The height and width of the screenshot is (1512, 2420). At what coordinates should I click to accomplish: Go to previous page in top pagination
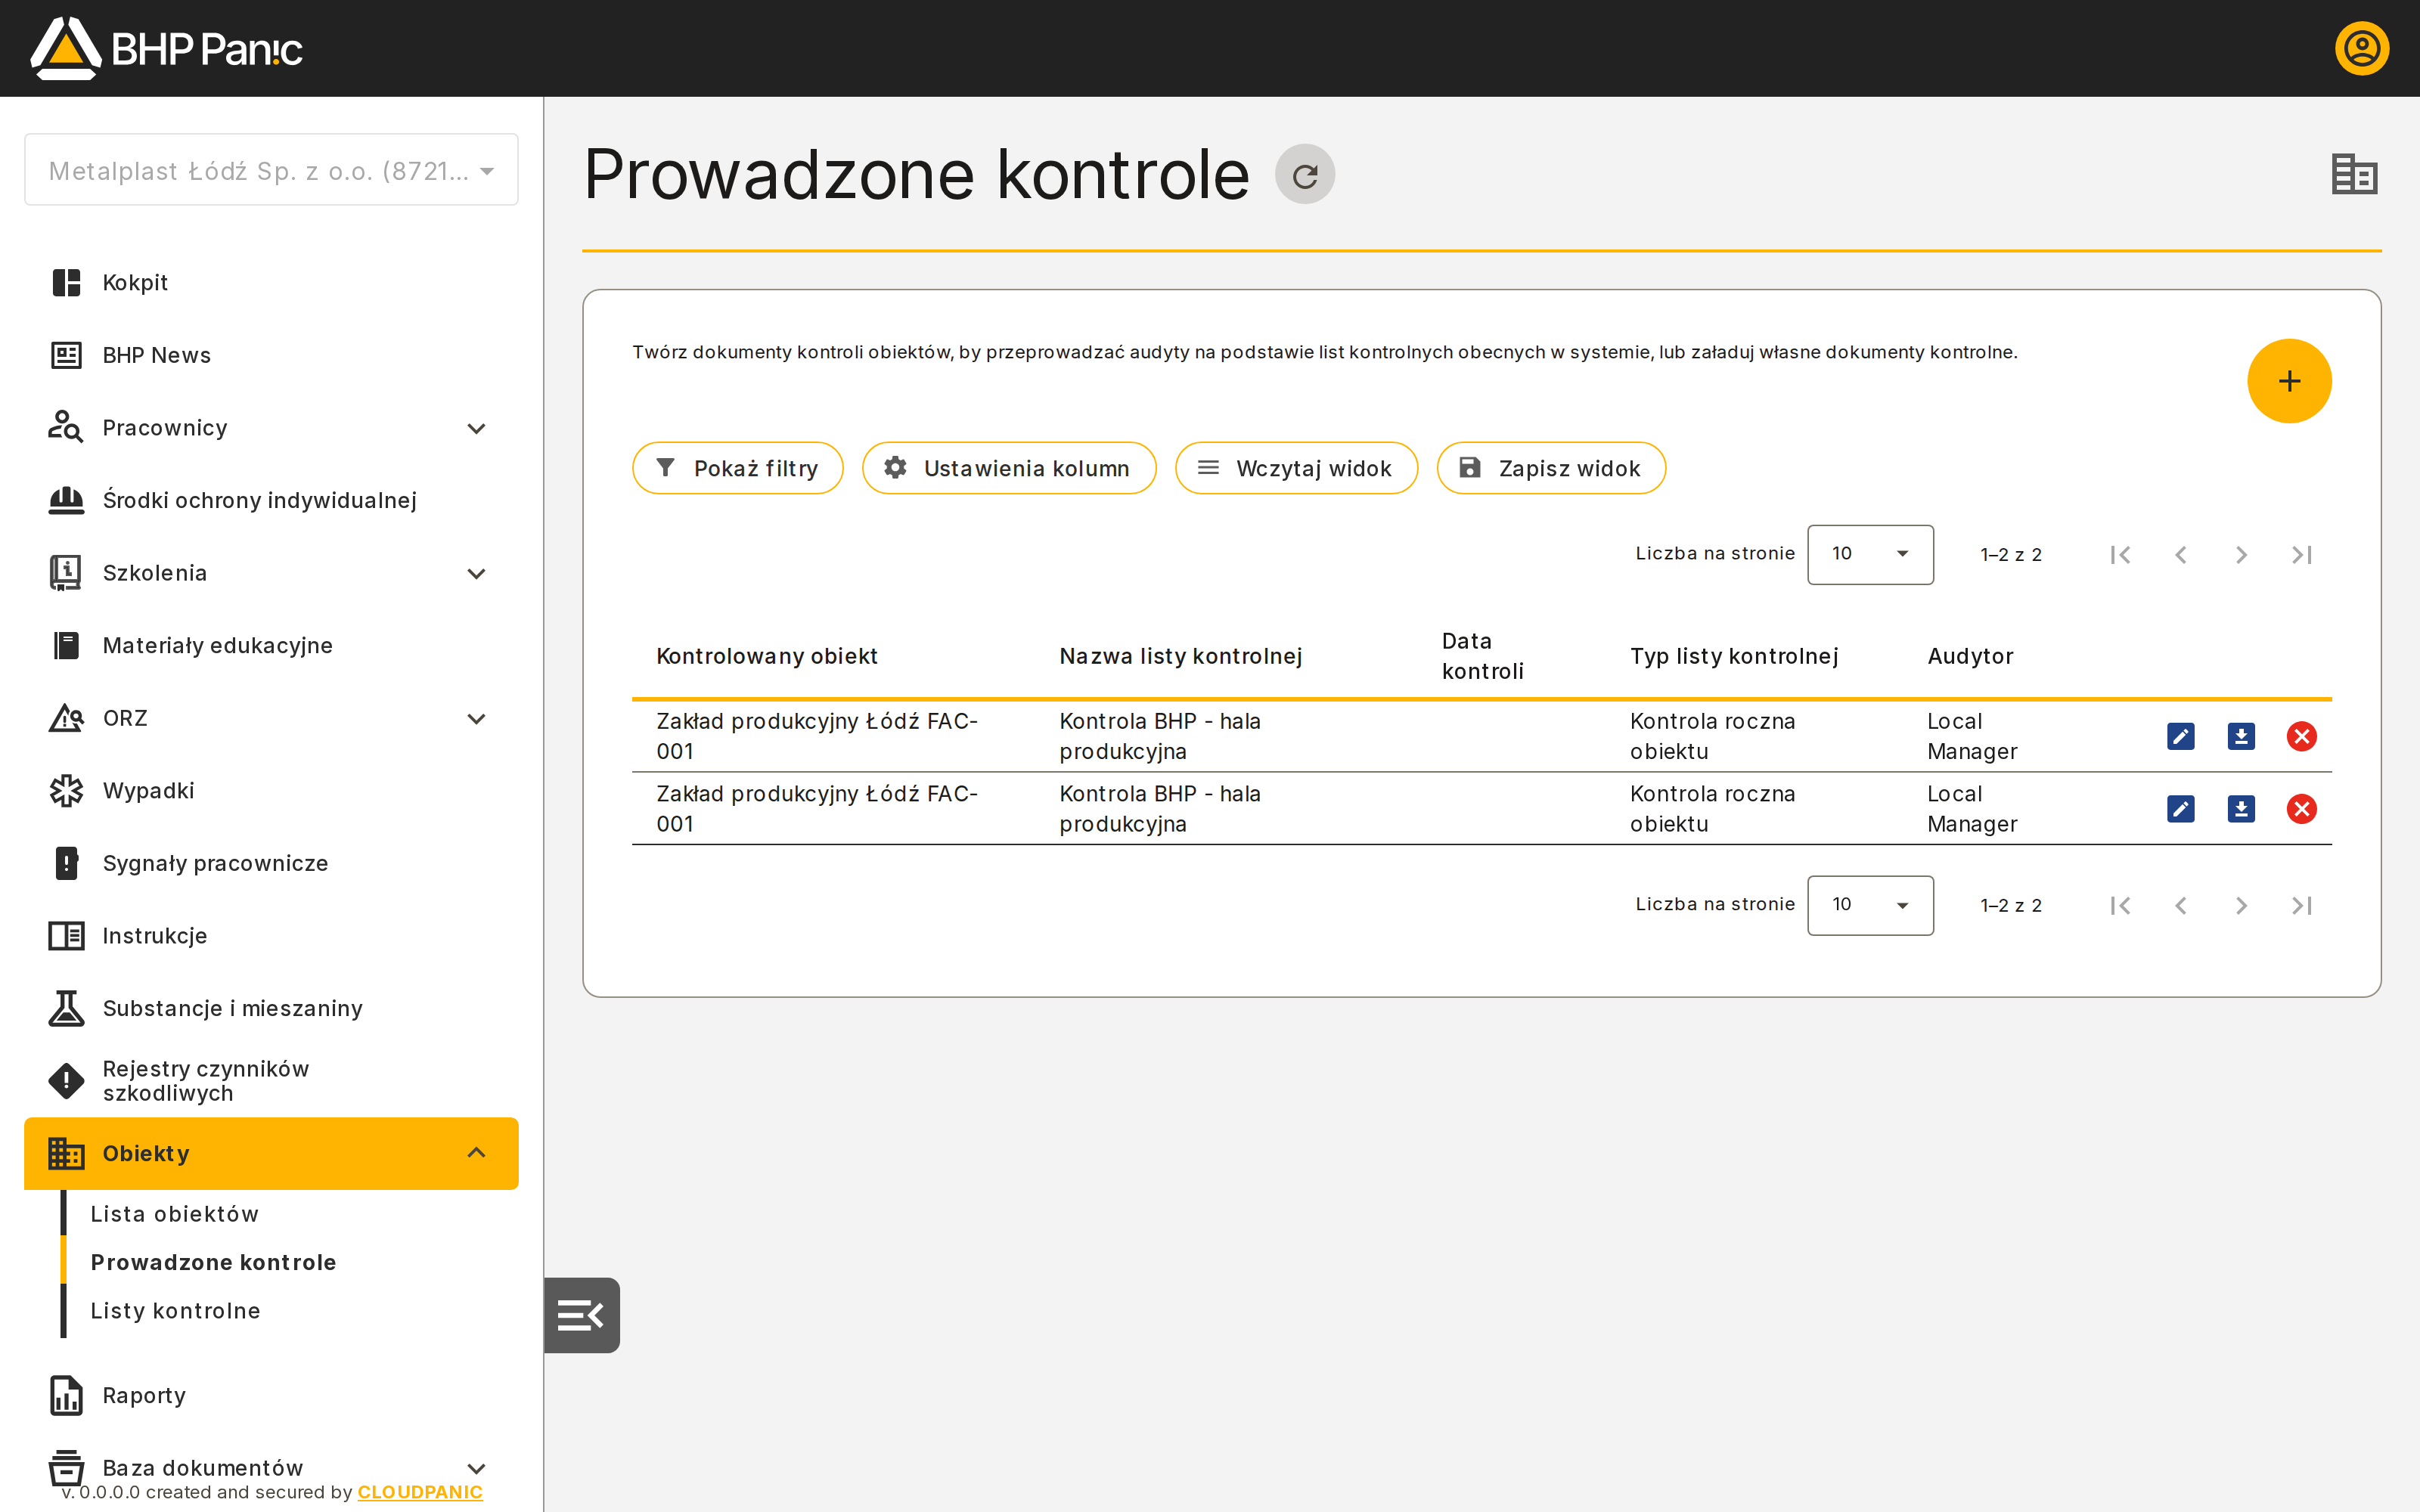point(2180,554)
